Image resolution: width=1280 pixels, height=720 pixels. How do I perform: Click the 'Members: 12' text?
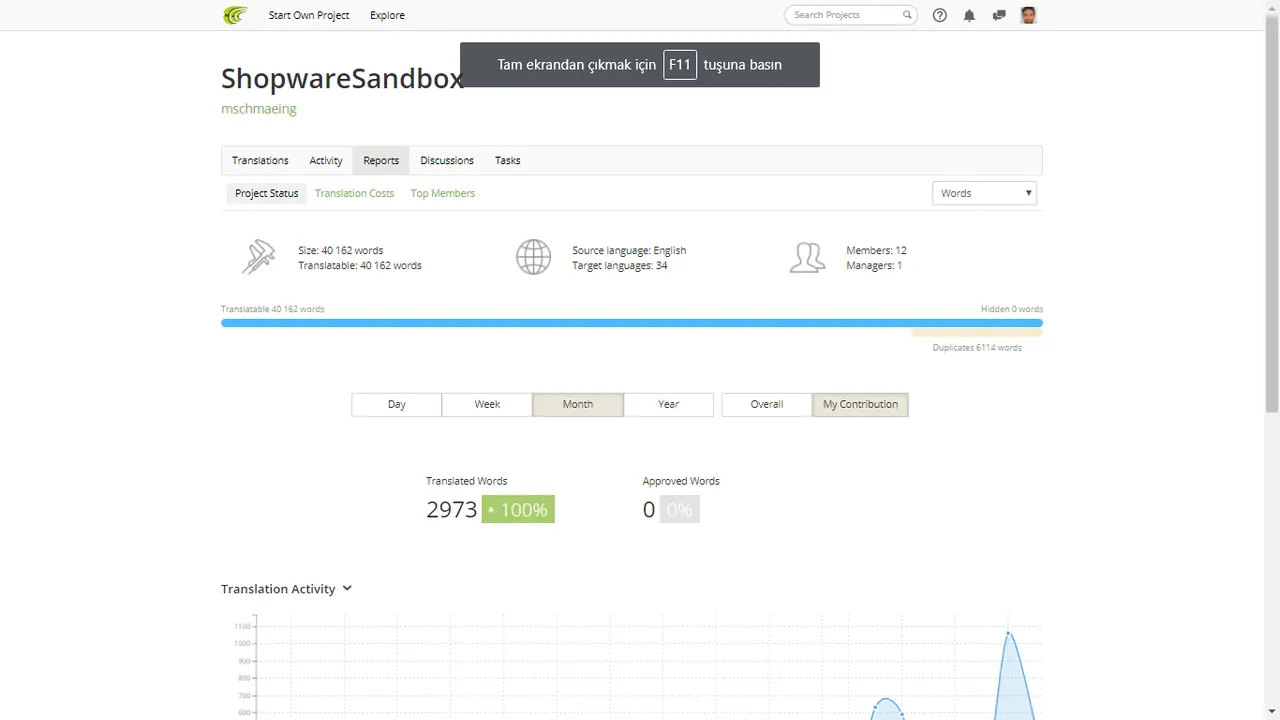tap(876, 250)
